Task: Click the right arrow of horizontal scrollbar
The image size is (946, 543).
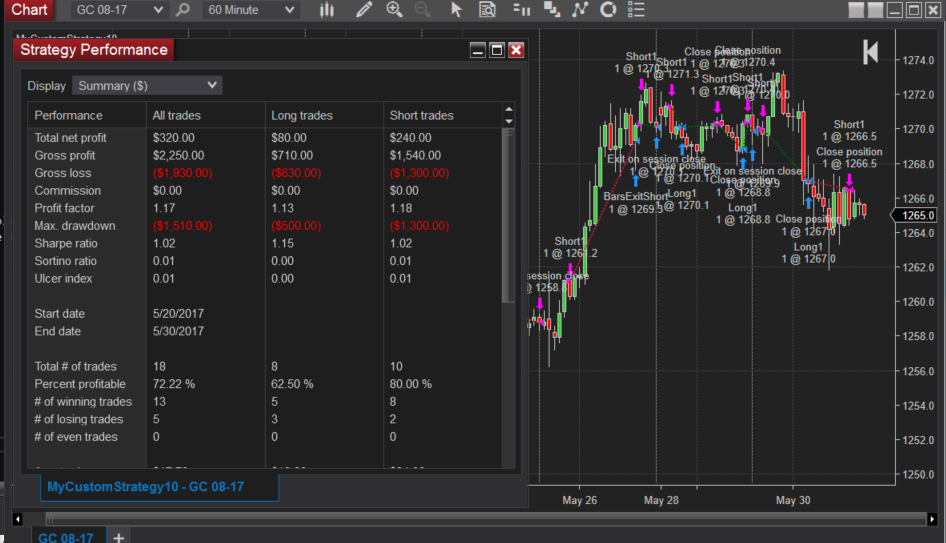Action: point(929,518)
